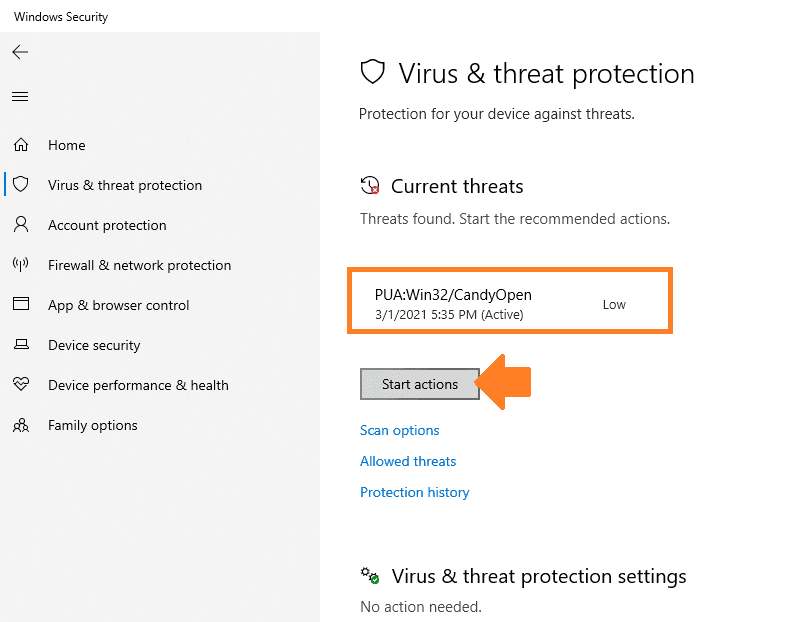This screenshot has height=622, width=790.
Task: Click the Account protection person icon
Action: point(21,225)
